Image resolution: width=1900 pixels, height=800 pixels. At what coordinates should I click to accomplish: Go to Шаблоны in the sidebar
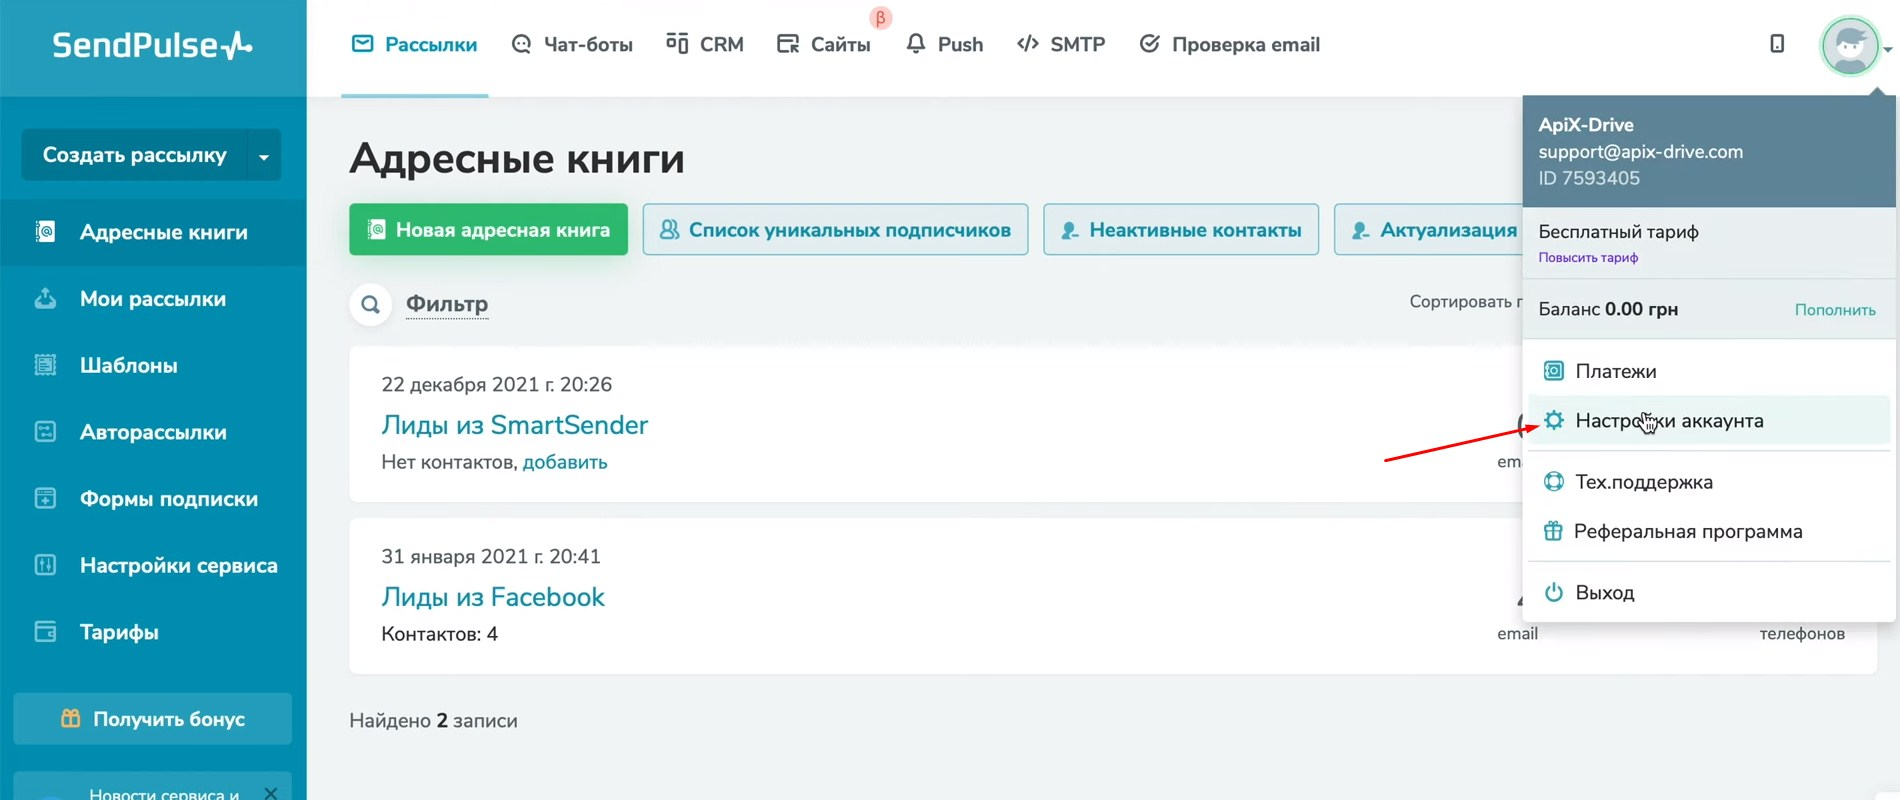pos(128,366)
